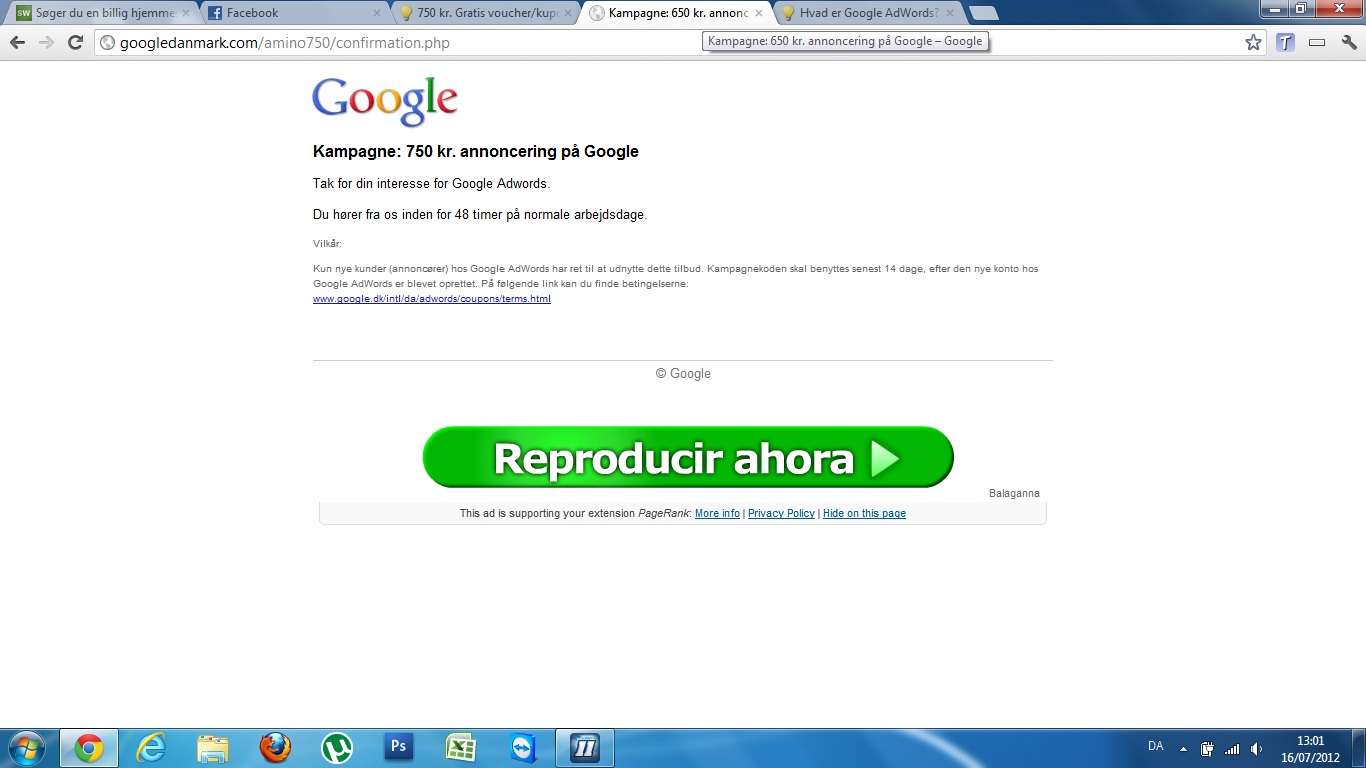Click the 'Vilkår:' label
Image resolution: width=1366 pixels, height=768 pixels.
327,244
